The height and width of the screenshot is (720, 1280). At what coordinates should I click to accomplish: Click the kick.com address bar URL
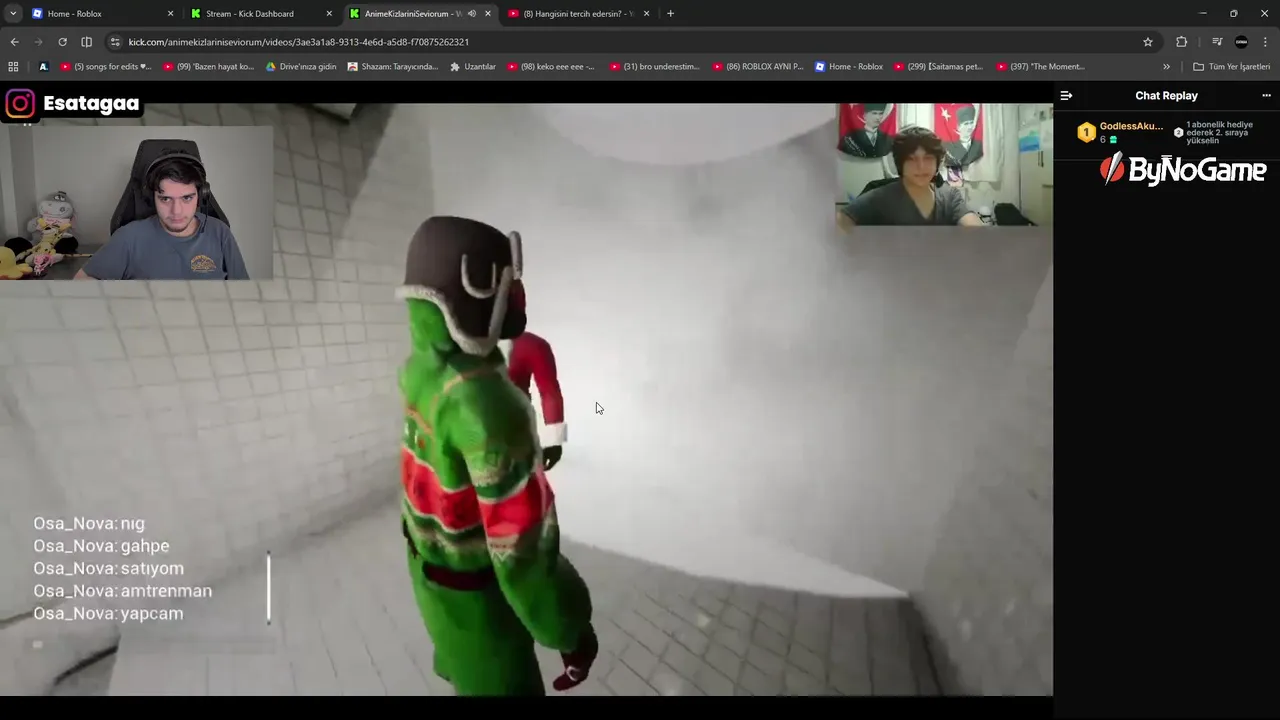(299, 42)
